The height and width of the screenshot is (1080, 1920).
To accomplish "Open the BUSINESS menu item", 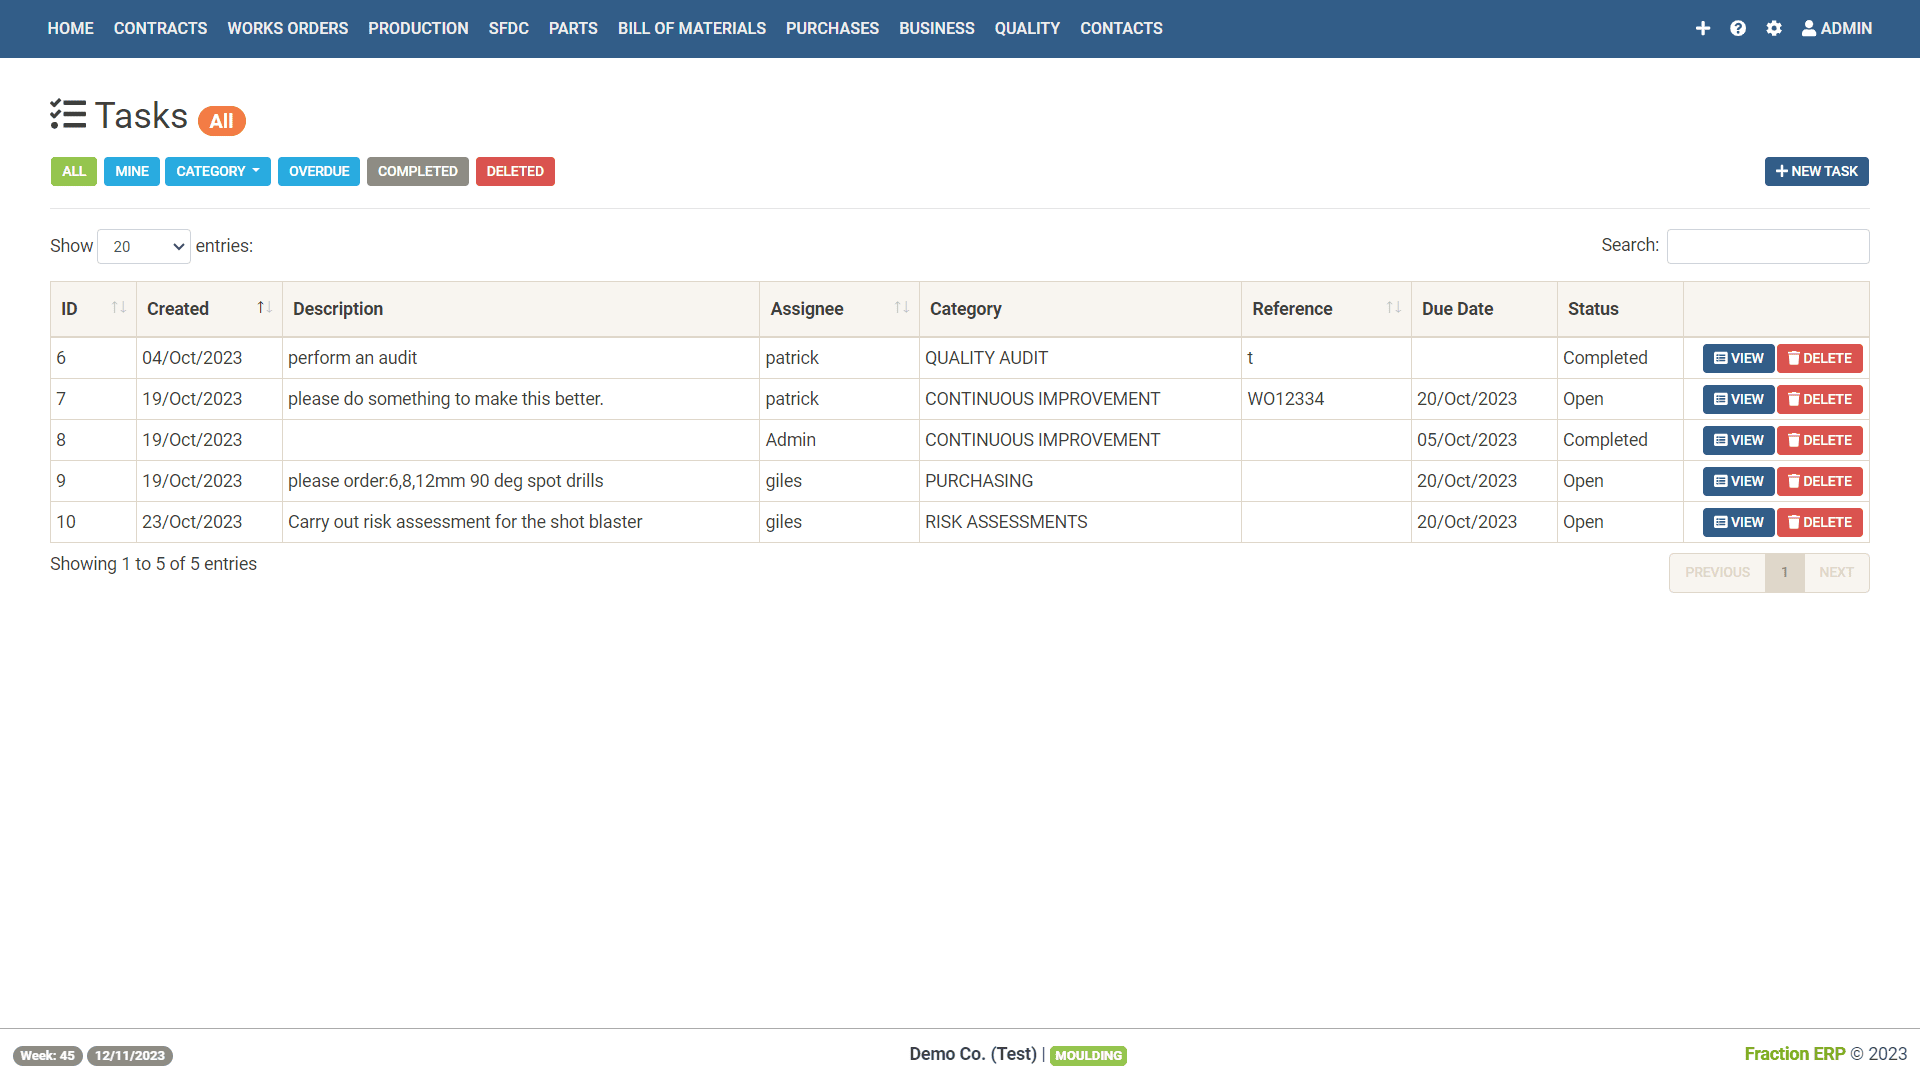I will coord(937,28).
